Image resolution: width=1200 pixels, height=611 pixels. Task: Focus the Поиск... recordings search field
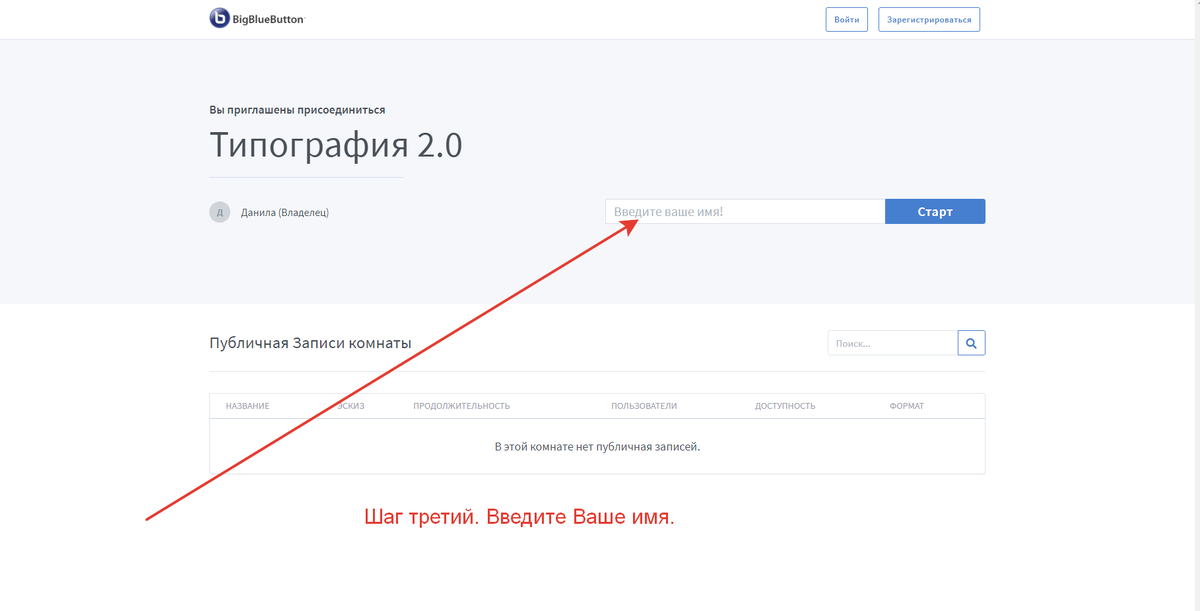pos(892,343)
